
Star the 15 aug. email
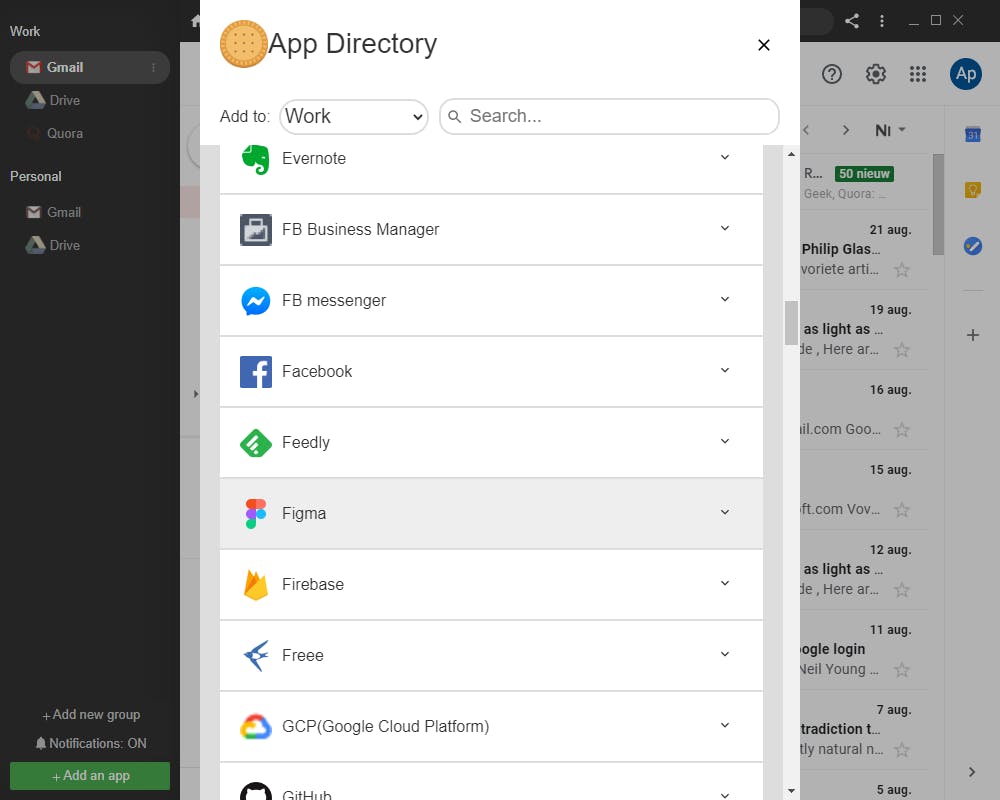902,510
